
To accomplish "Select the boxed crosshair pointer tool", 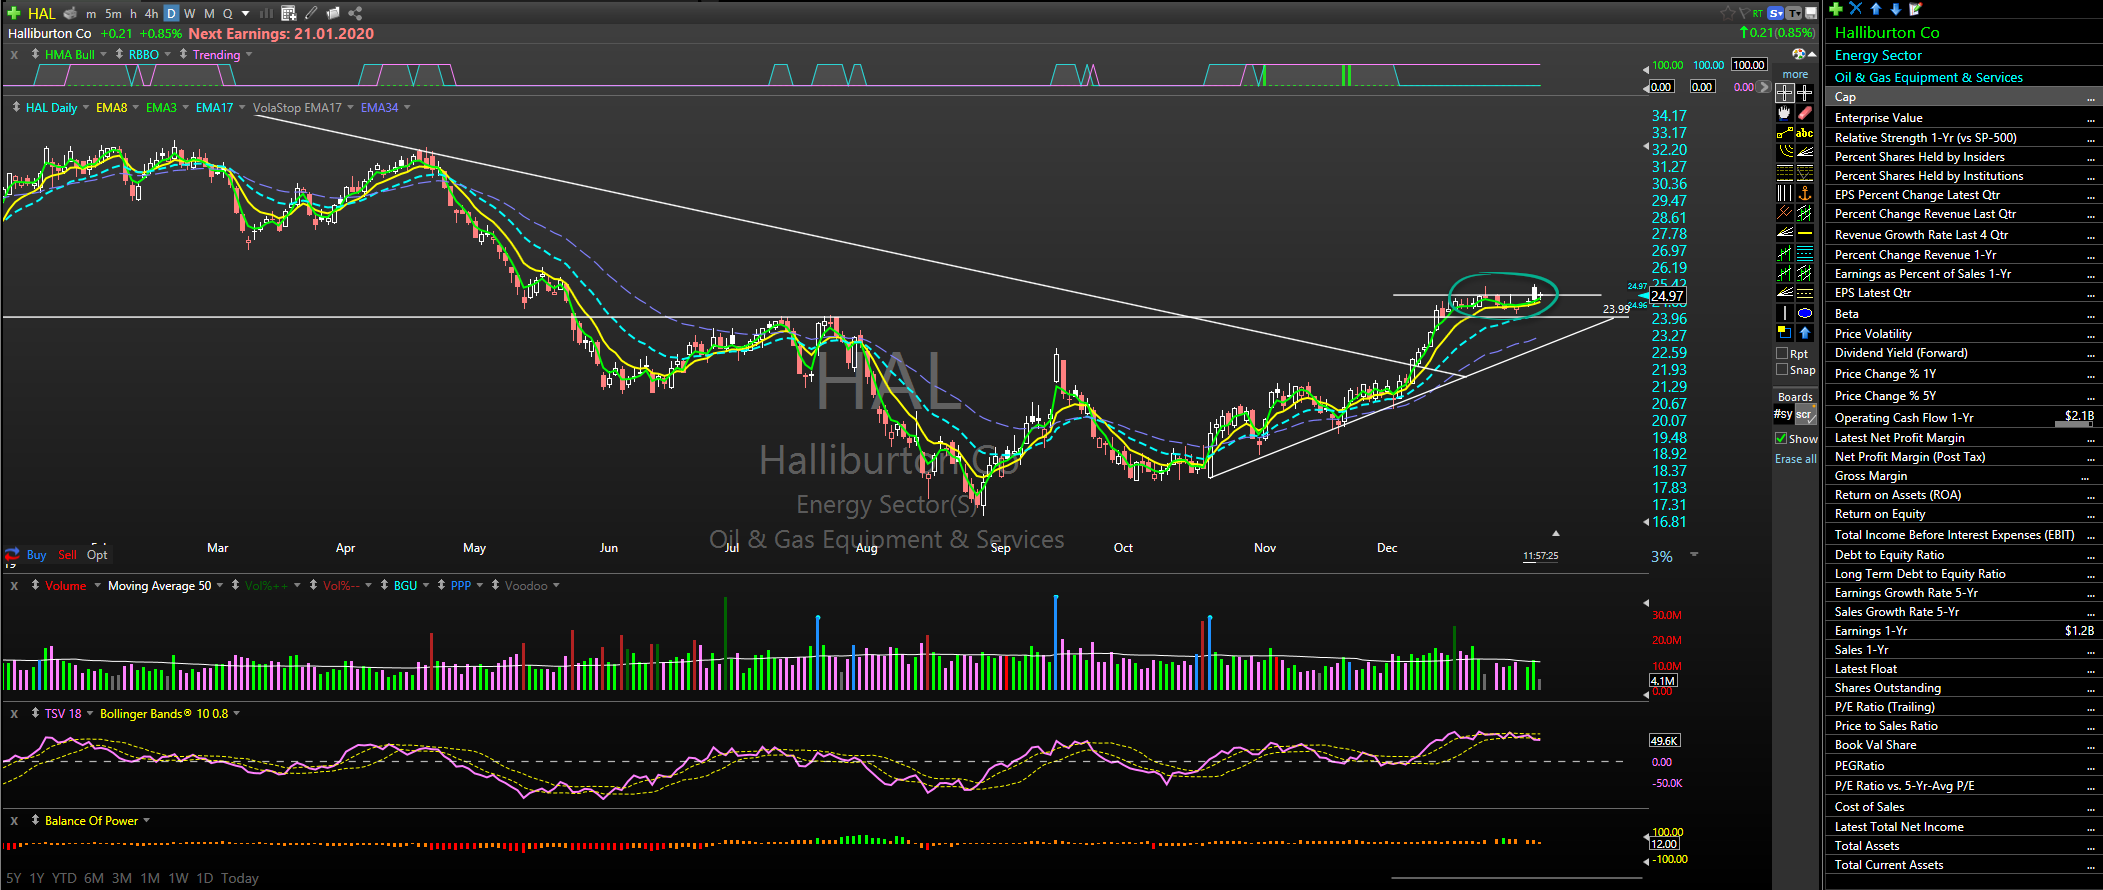I will tap(1785, 93).
